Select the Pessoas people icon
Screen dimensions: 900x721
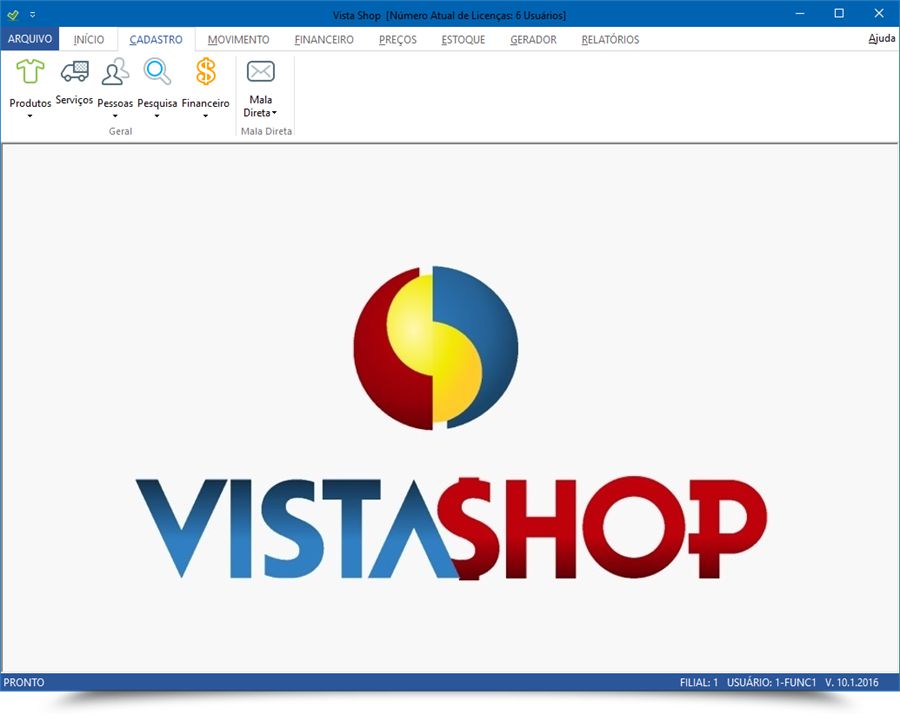[115, 72]
